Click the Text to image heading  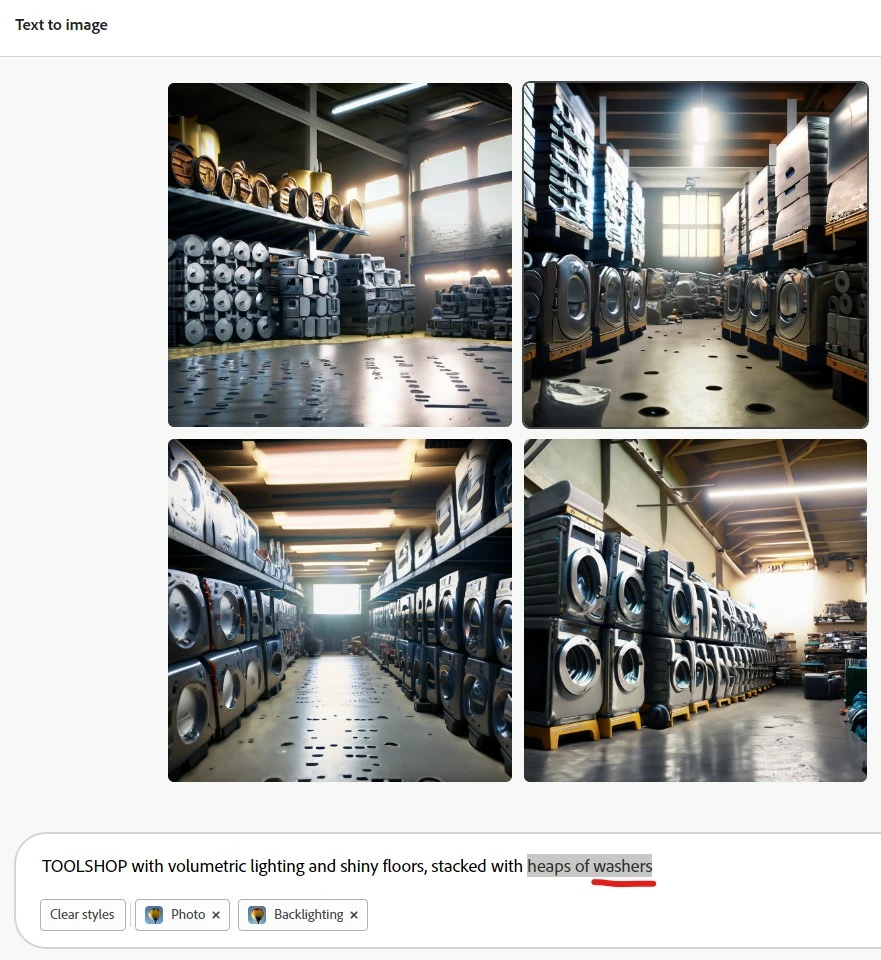click(x=61, y=25)
